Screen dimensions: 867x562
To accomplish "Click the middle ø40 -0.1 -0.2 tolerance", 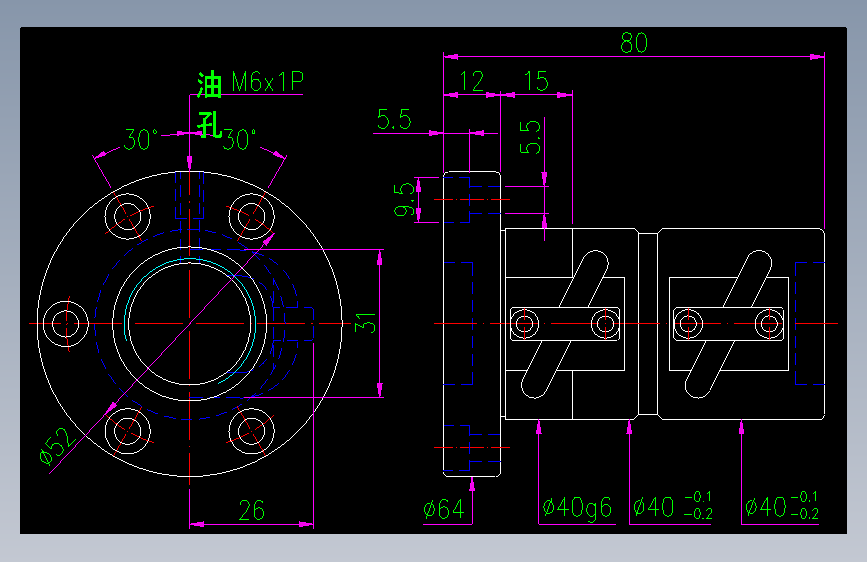I will coord(672,506).
